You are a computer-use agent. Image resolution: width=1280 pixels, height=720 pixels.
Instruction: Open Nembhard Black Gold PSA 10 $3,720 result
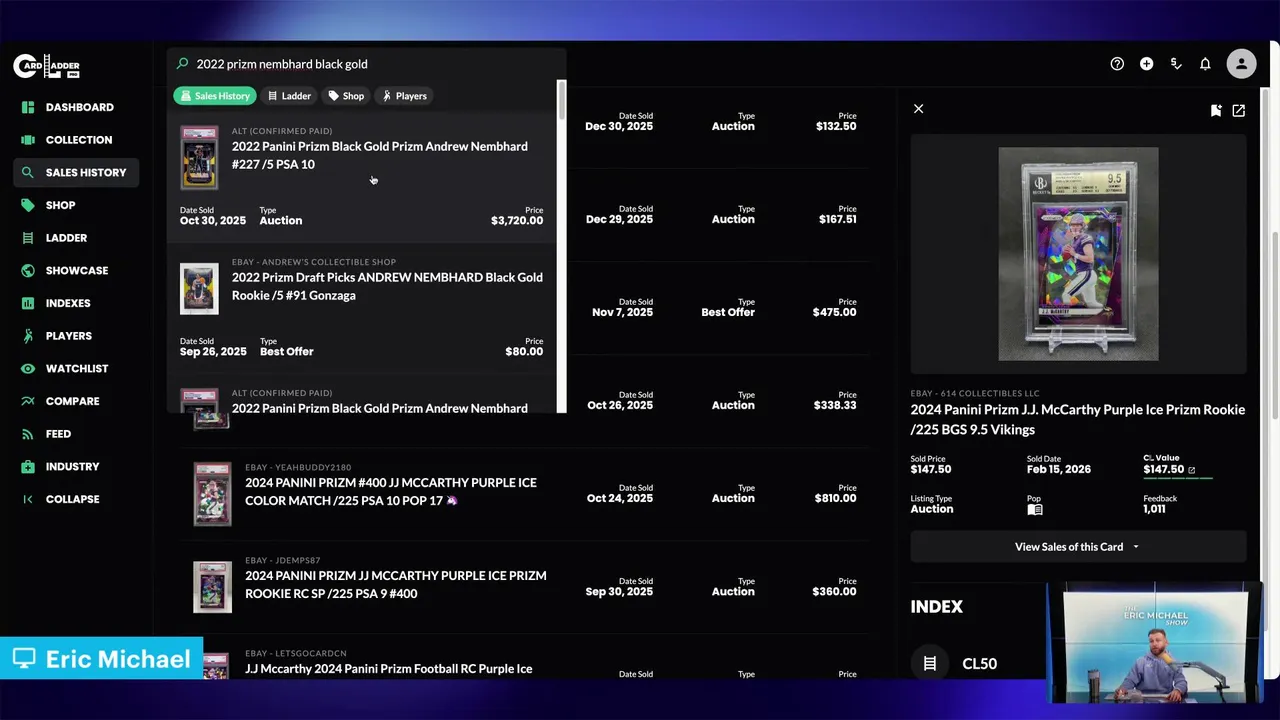pyautogui.click(x=361, y=177)
